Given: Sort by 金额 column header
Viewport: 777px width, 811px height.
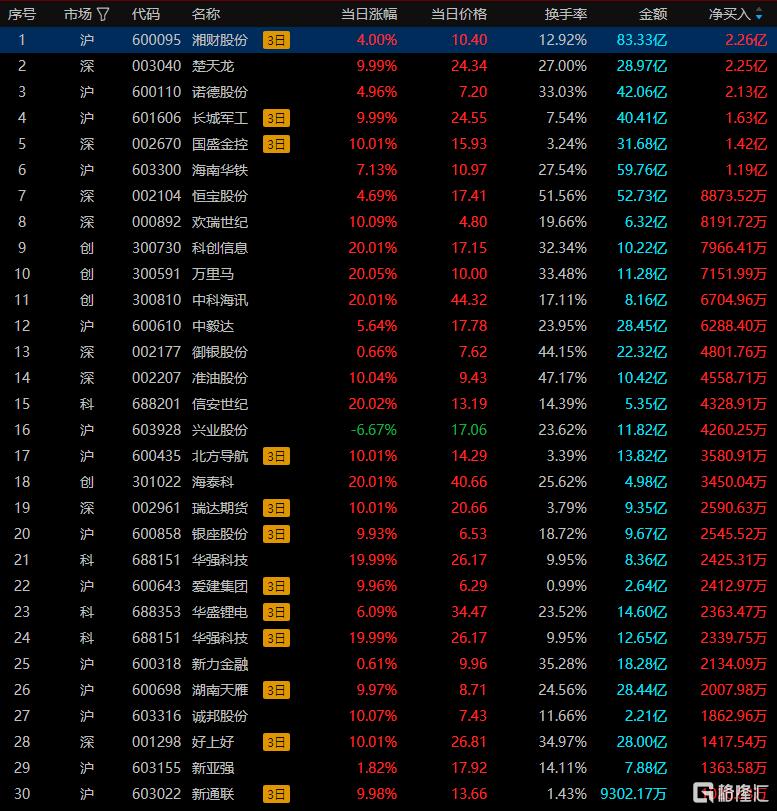Looking at the screenshot, I should [x=653, y=14].
